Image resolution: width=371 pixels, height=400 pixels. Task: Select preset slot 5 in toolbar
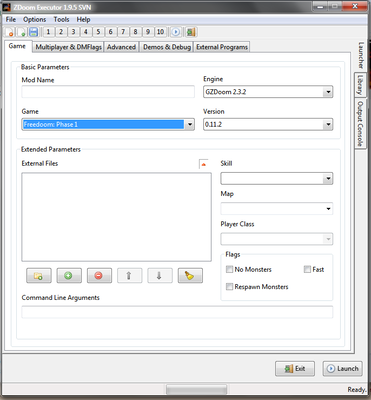[x=98, y=32]
